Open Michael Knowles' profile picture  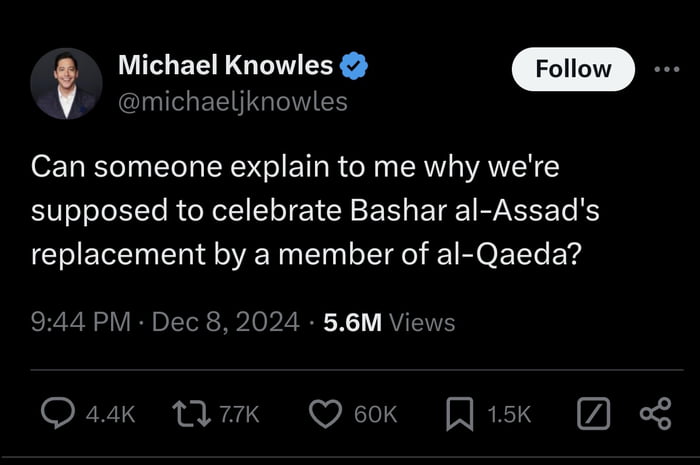click(x=67, y=84)
